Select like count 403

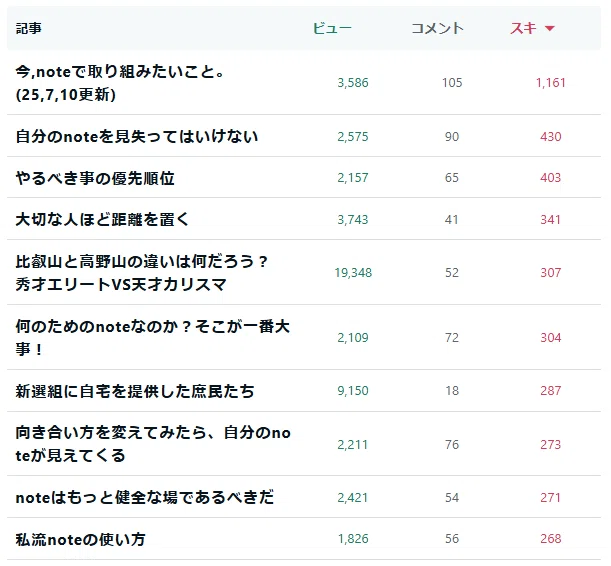551,178
